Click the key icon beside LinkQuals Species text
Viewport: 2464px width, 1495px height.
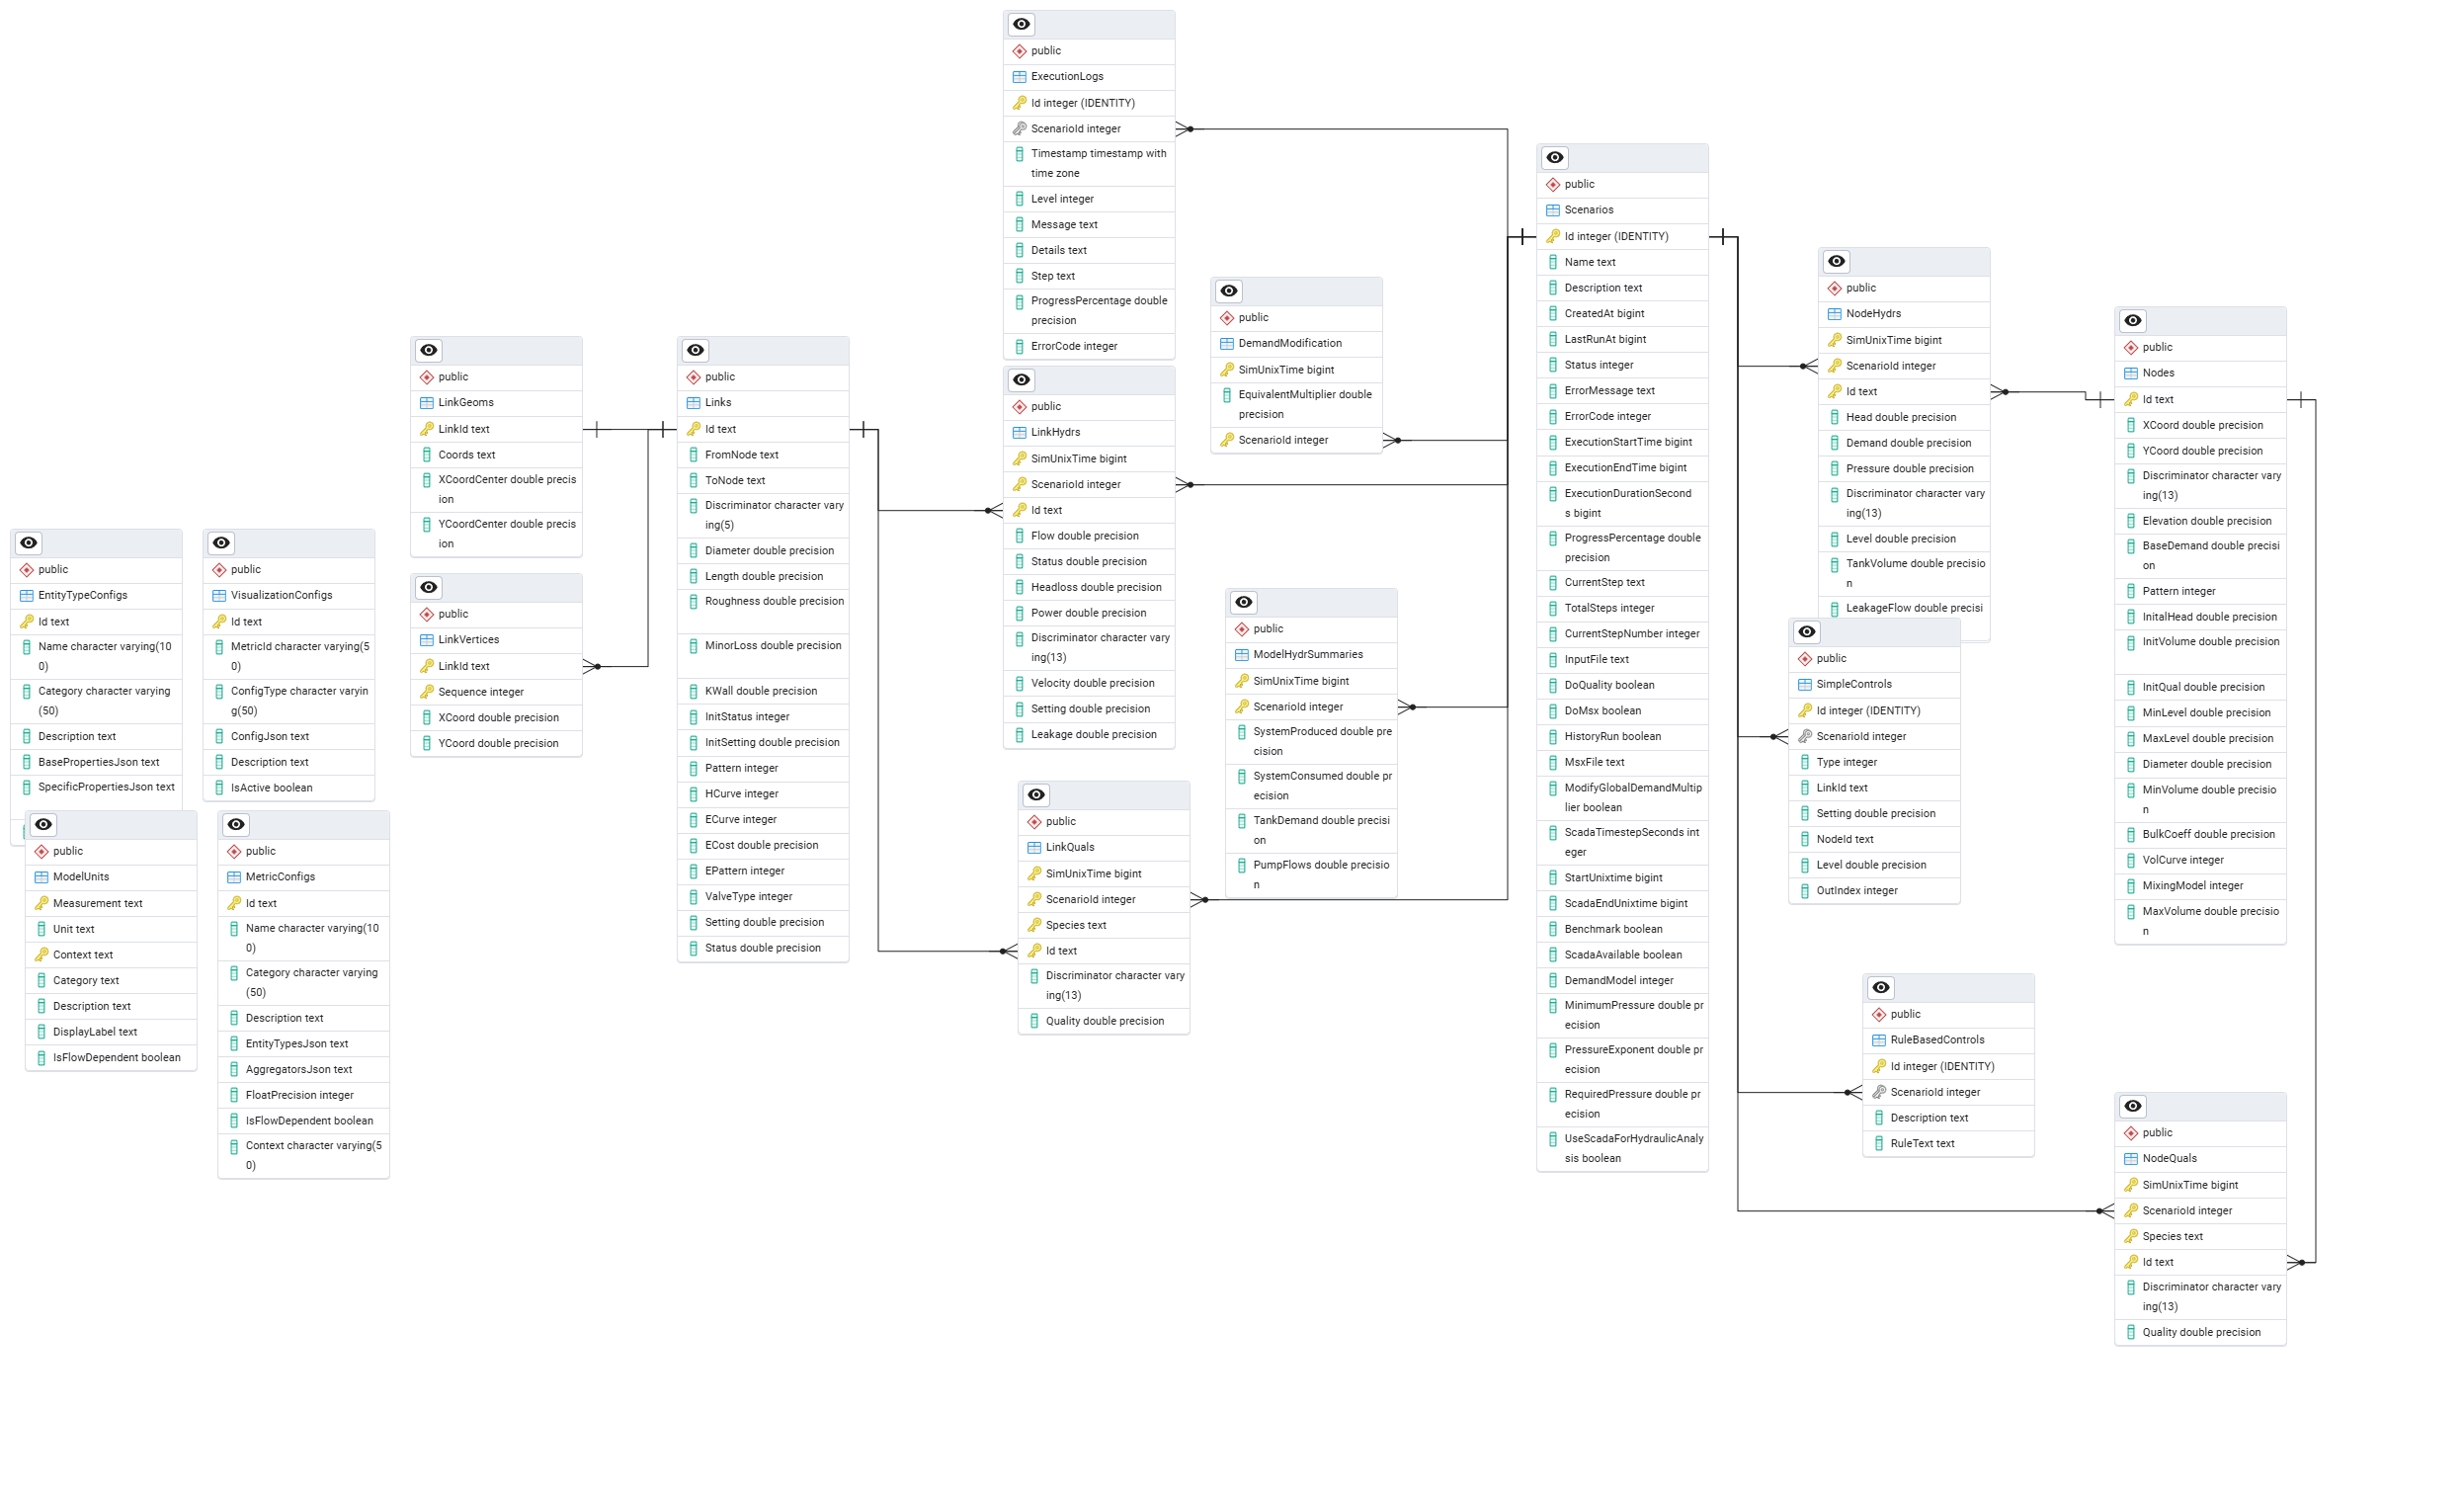point(1034,925)
